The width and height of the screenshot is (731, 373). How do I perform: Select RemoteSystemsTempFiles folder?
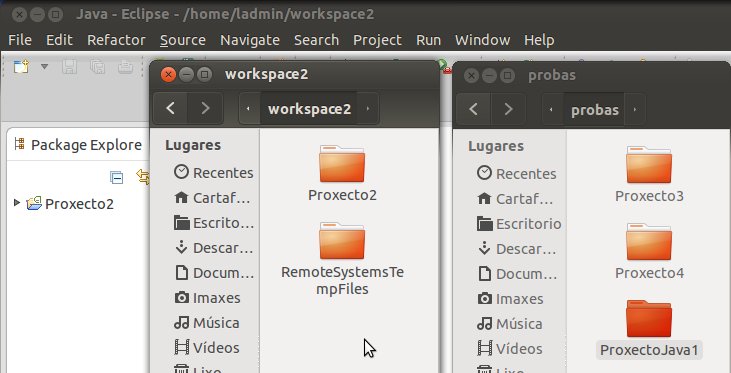342,259
